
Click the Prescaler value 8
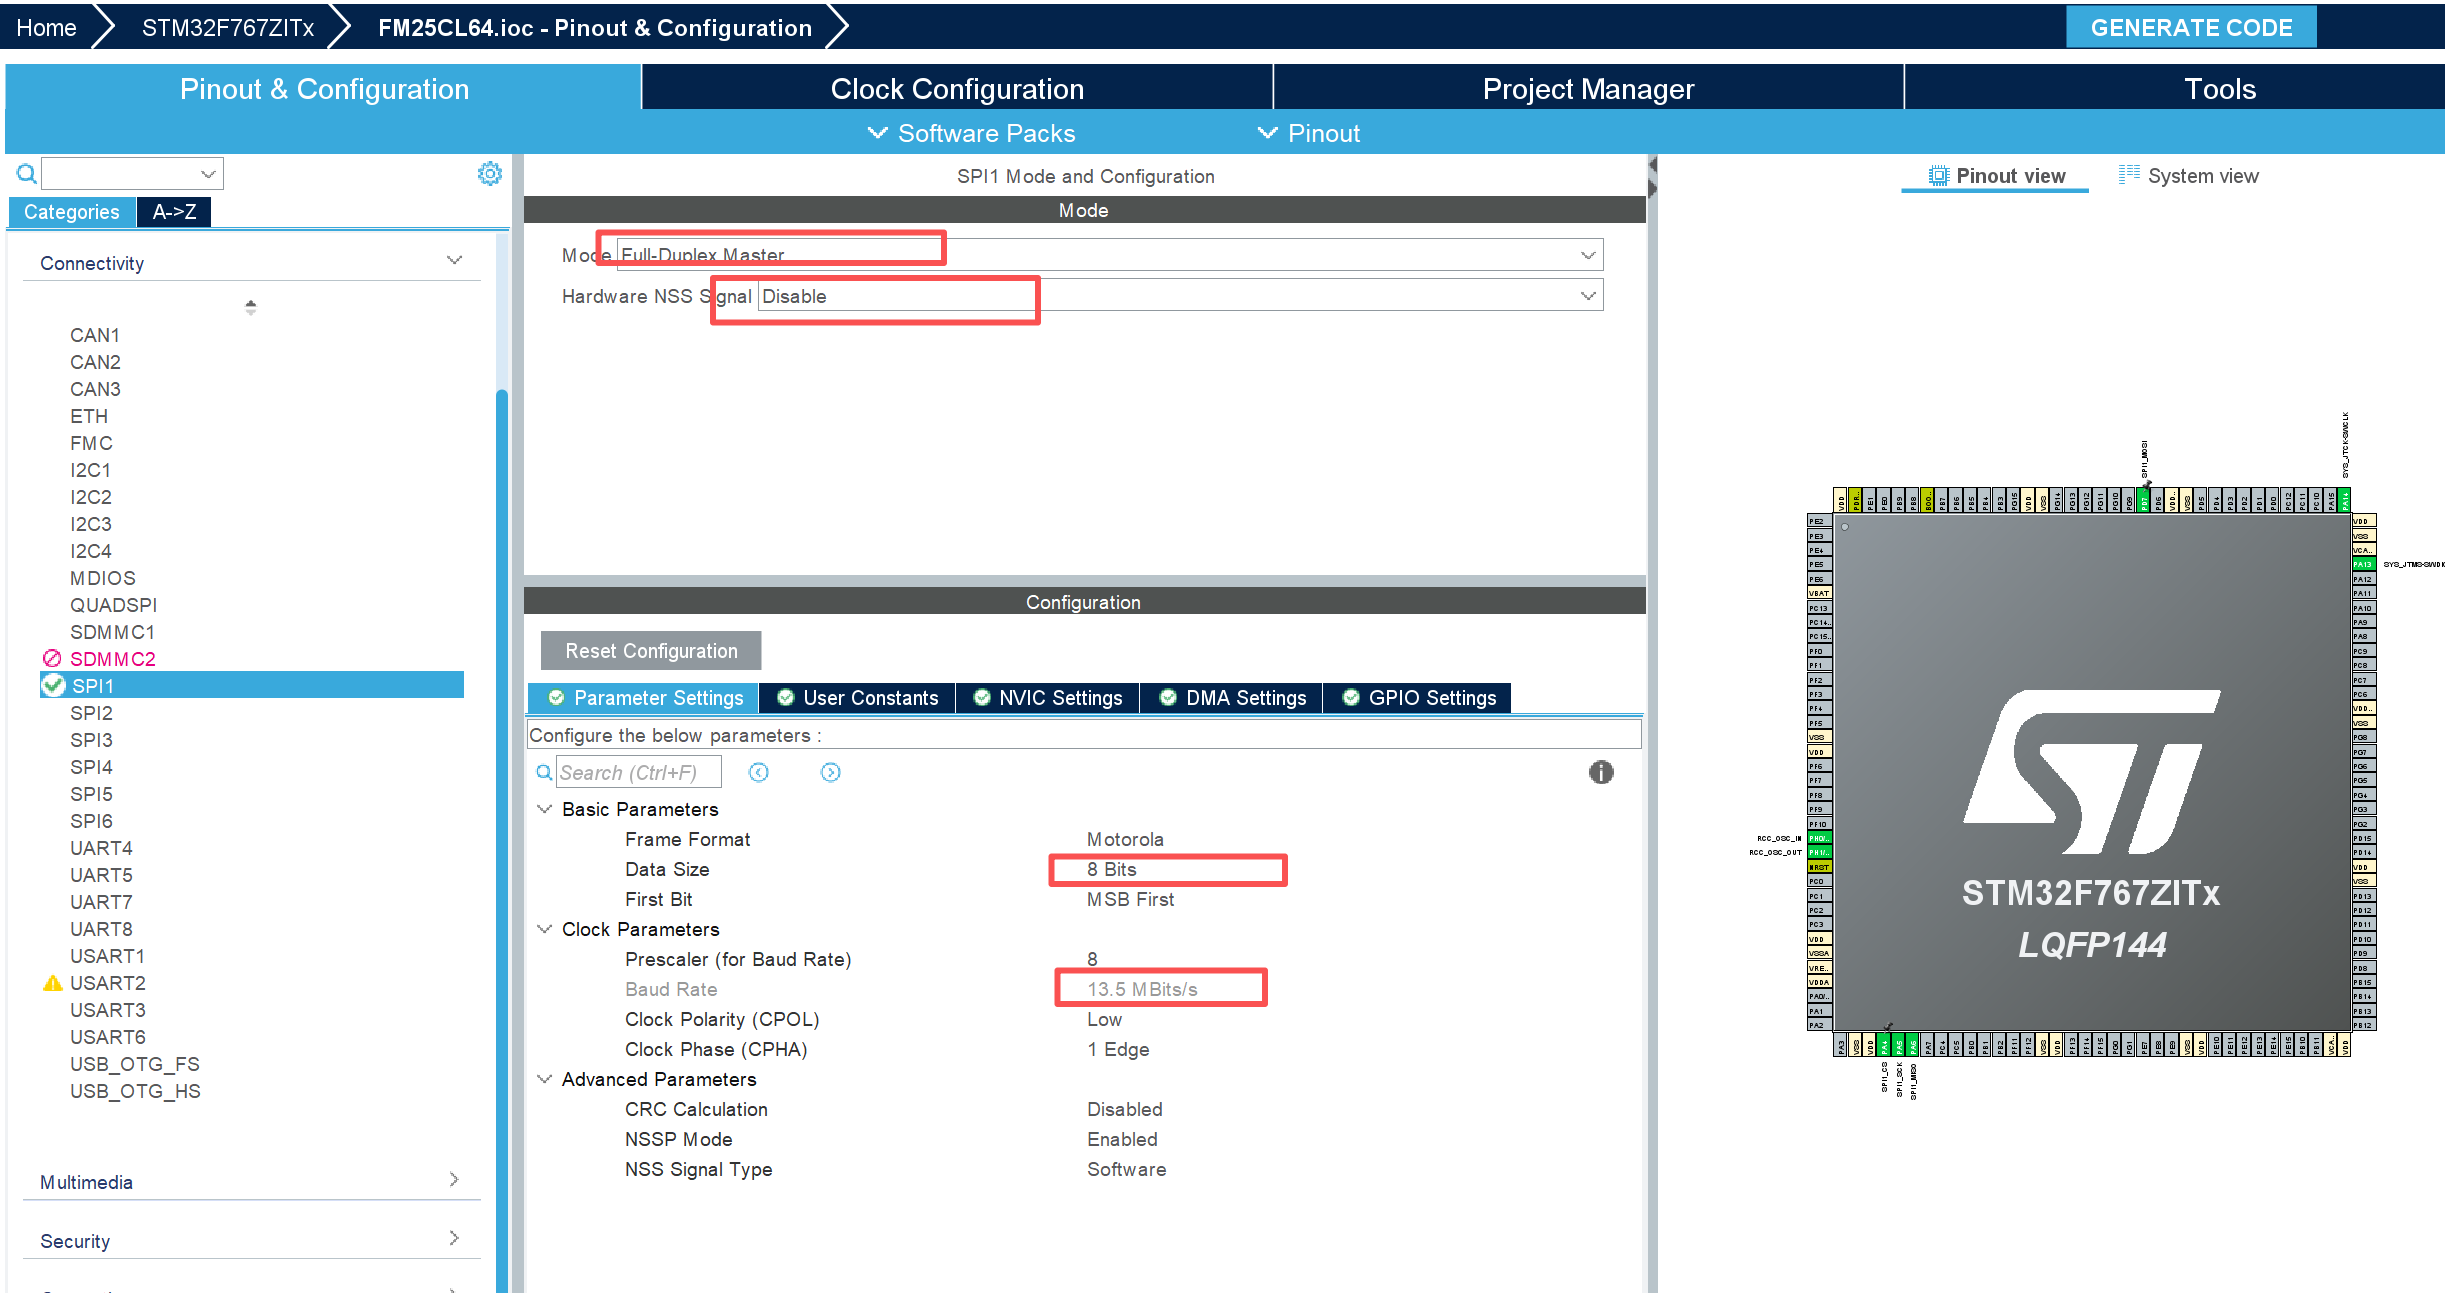[1092, 959]
